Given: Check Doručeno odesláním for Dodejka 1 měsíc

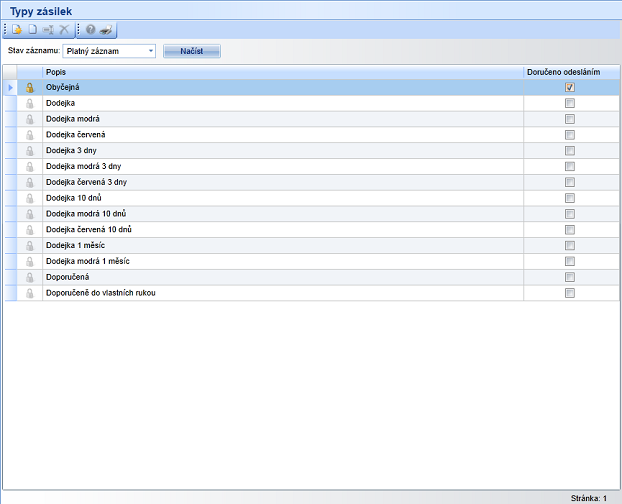Looking at the screenshot, I should tap(570, 245).
